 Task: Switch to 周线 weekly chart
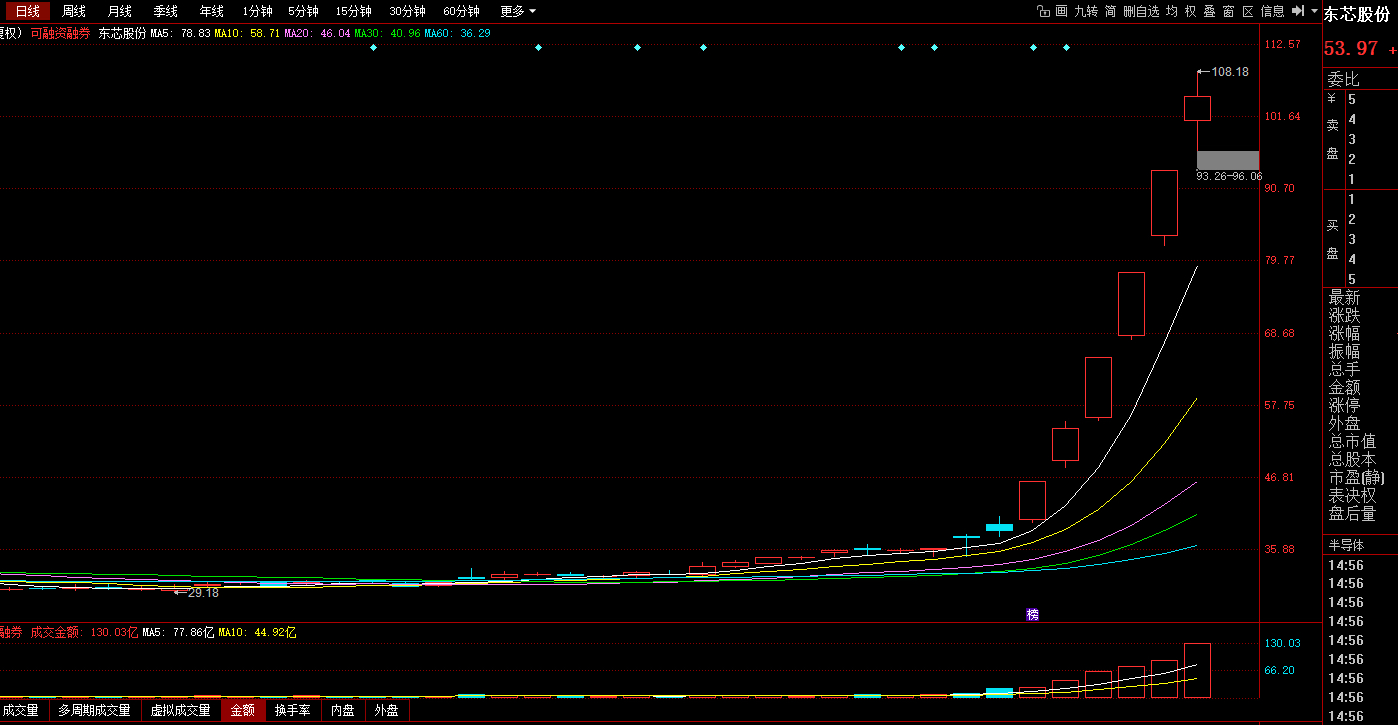(x=74, y=11)
